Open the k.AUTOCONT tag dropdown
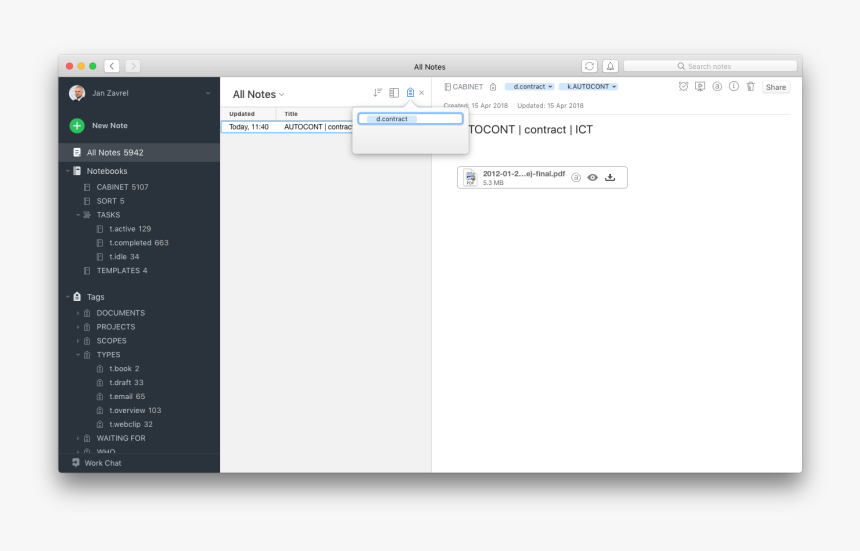This screenshot has height=551, width=860. (x=614, y=87)
